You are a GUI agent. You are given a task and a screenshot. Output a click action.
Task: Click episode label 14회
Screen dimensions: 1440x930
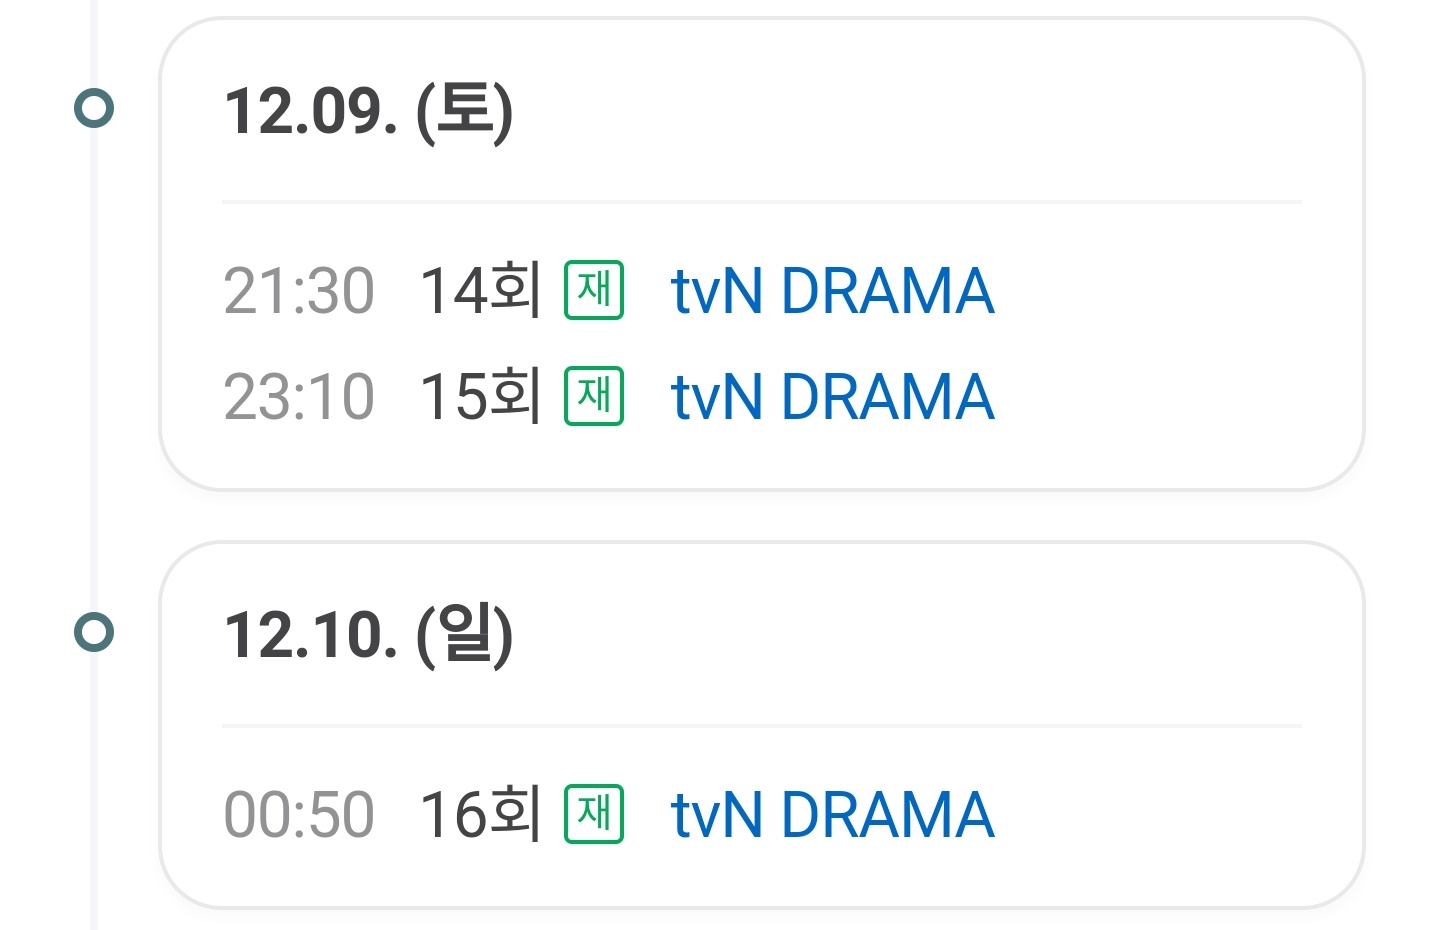(x=481, y=291)
